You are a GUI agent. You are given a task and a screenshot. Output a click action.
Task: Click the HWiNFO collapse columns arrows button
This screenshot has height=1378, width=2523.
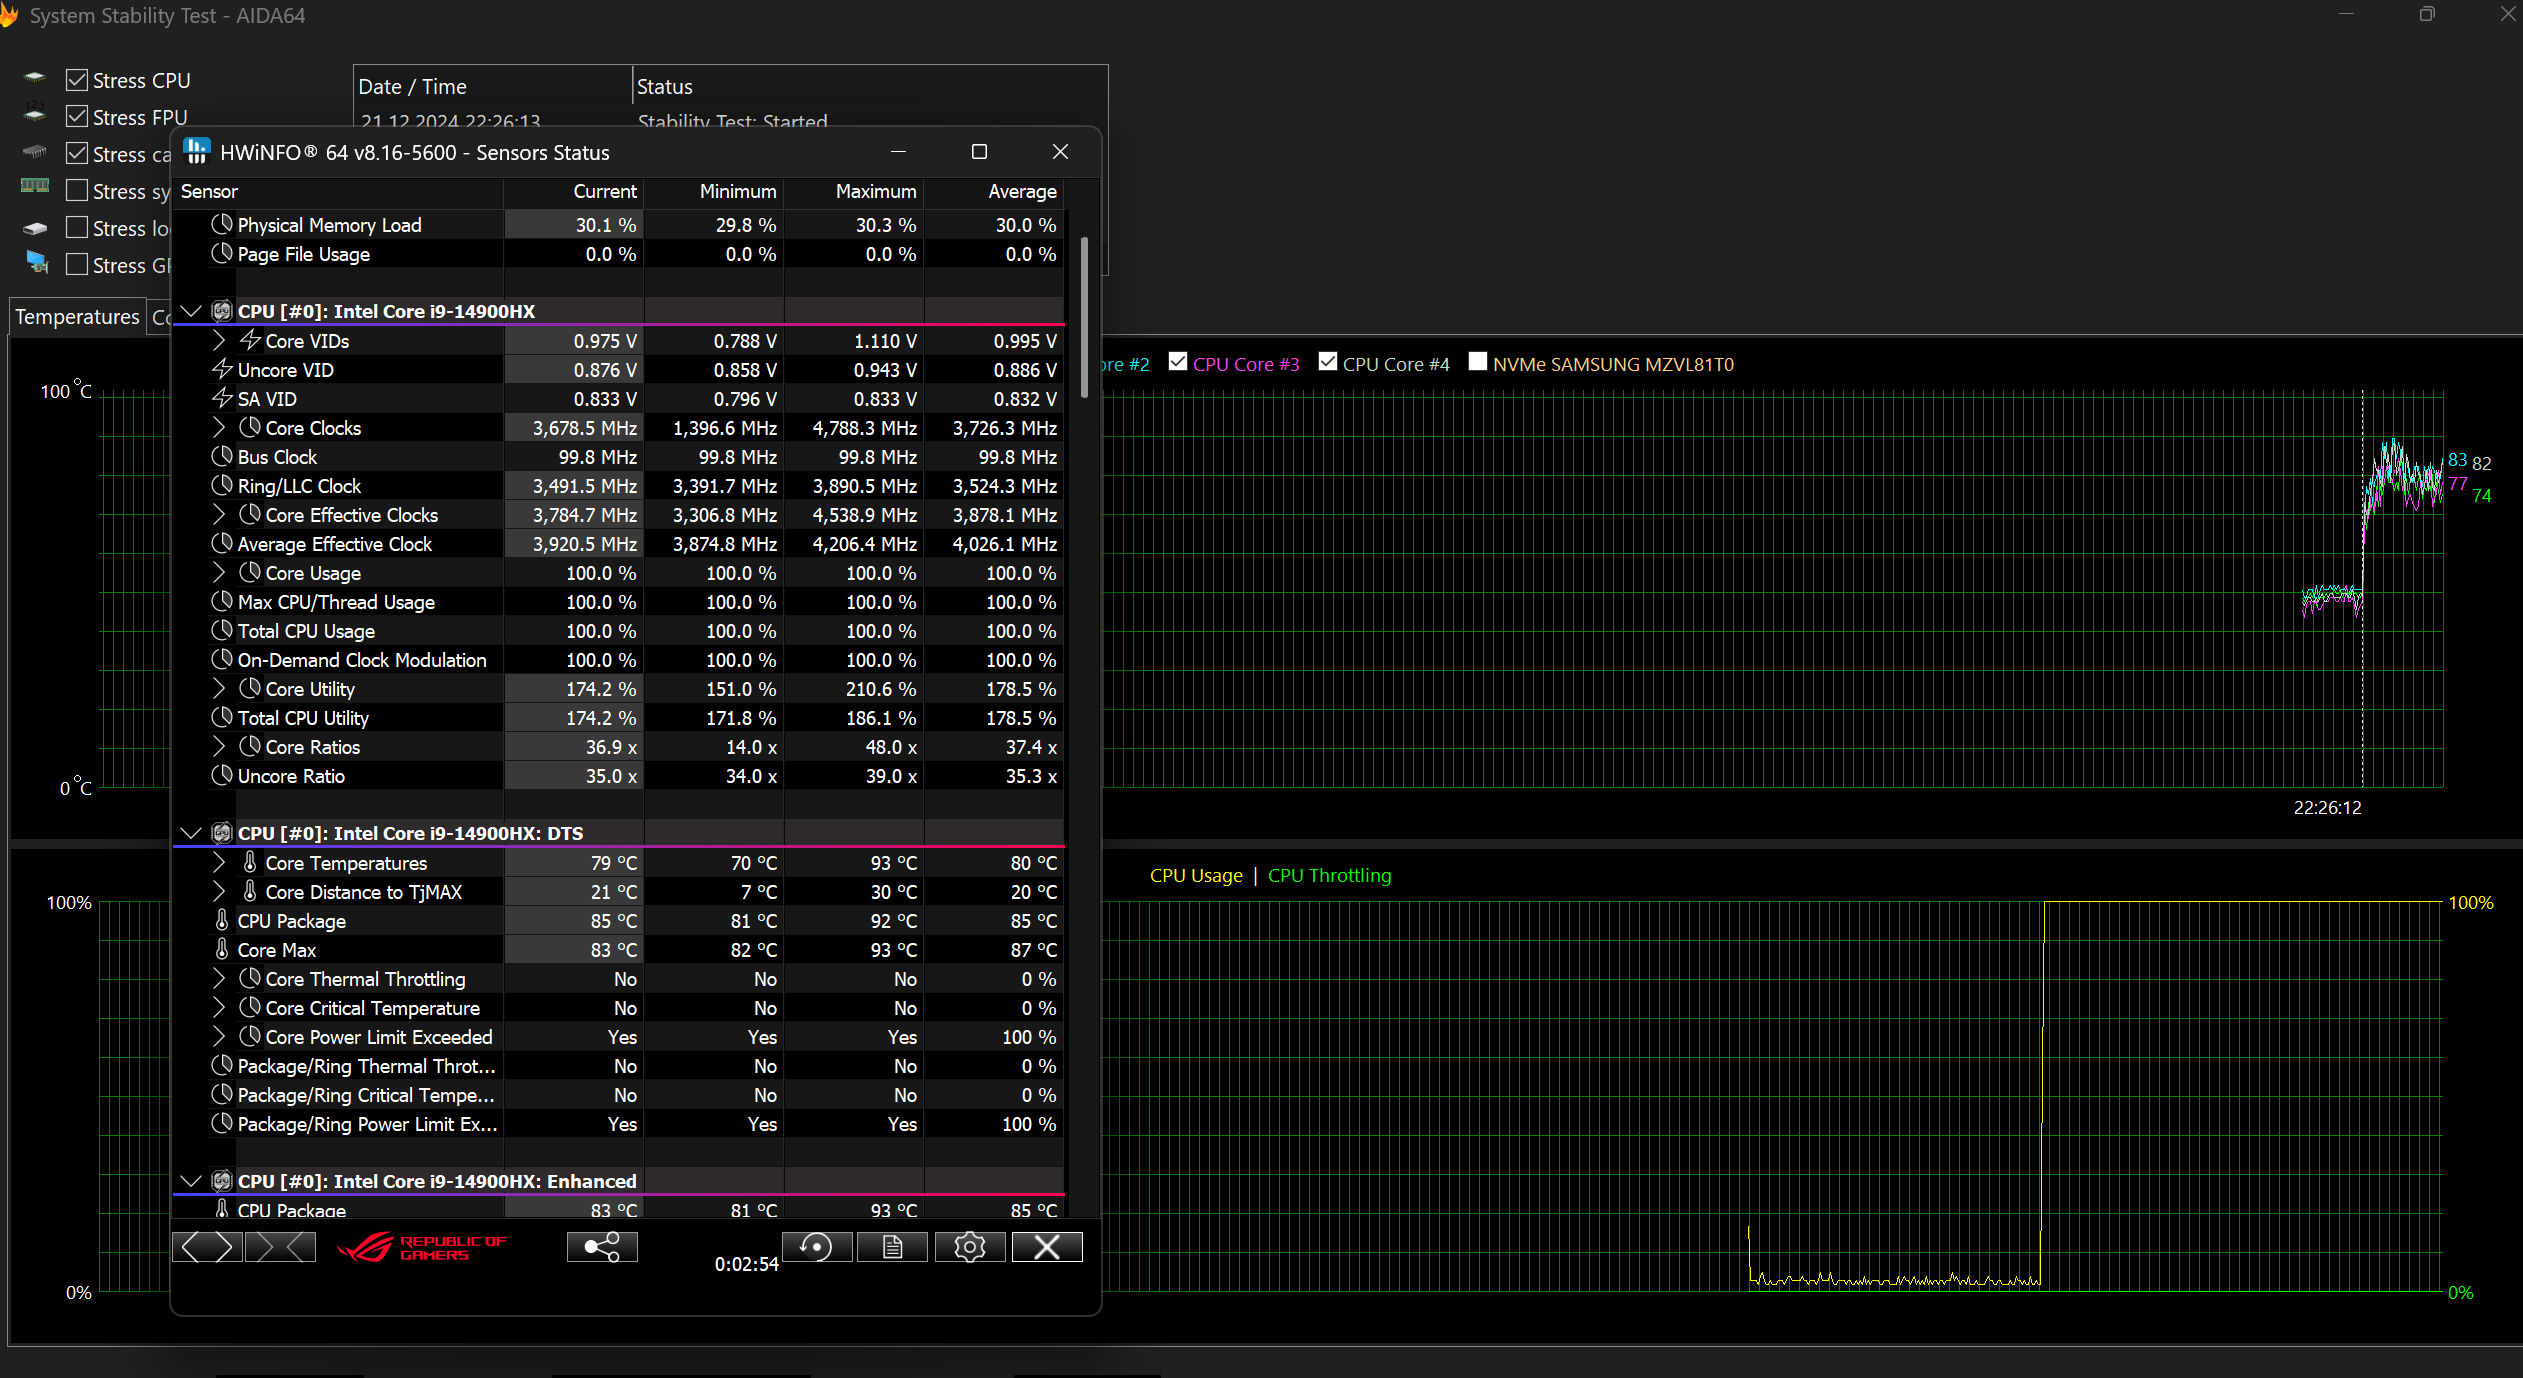tap(281, 1246)
